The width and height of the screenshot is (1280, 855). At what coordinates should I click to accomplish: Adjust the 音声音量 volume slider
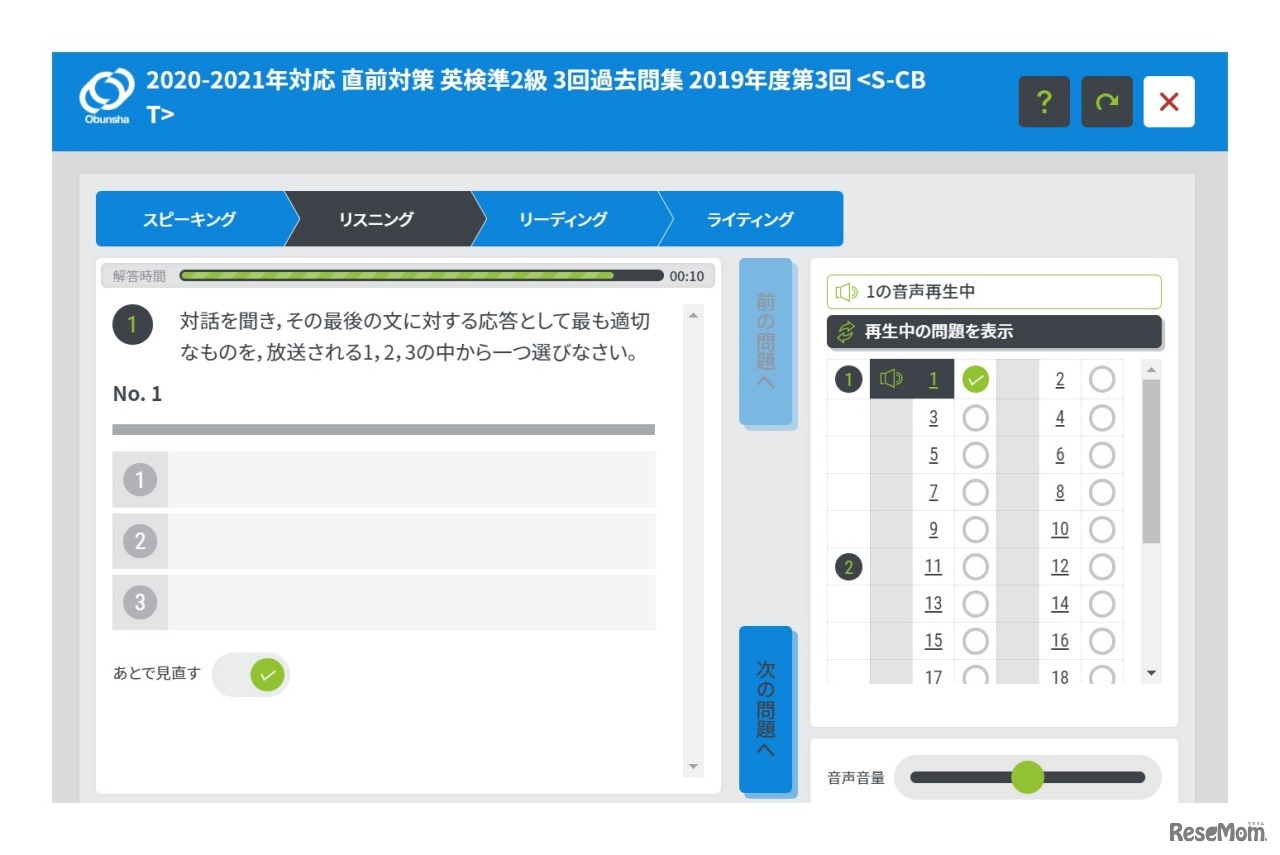click(1027, 777)
